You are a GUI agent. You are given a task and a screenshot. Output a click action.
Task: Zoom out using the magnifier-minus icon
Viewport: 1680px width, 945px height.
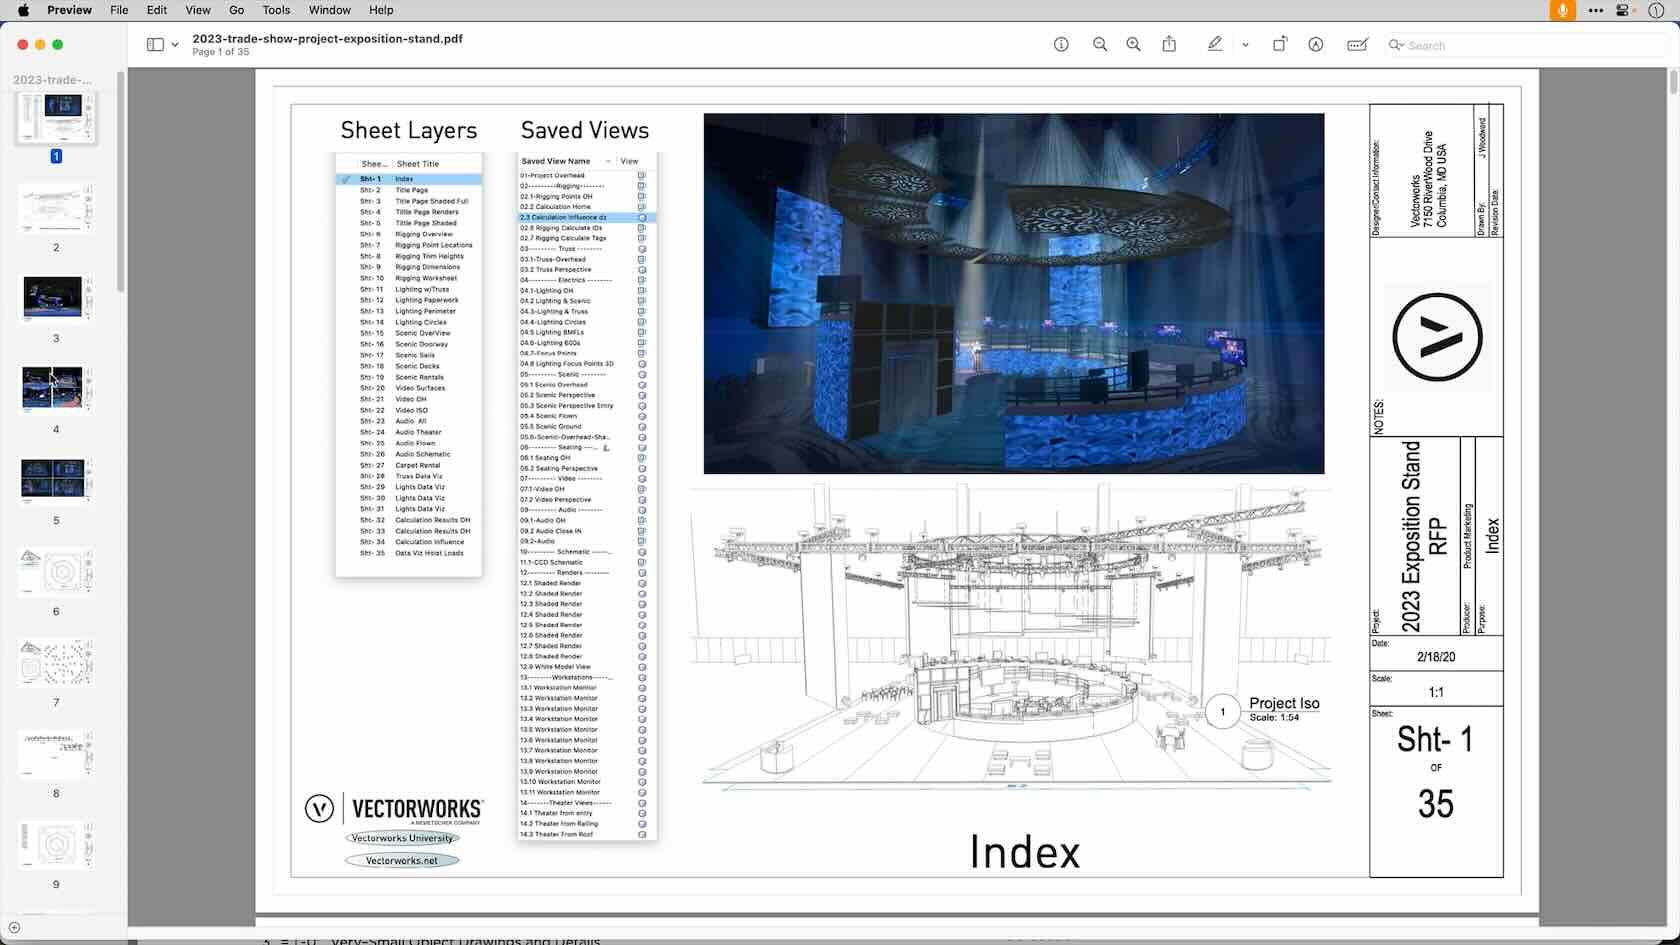1099,44
